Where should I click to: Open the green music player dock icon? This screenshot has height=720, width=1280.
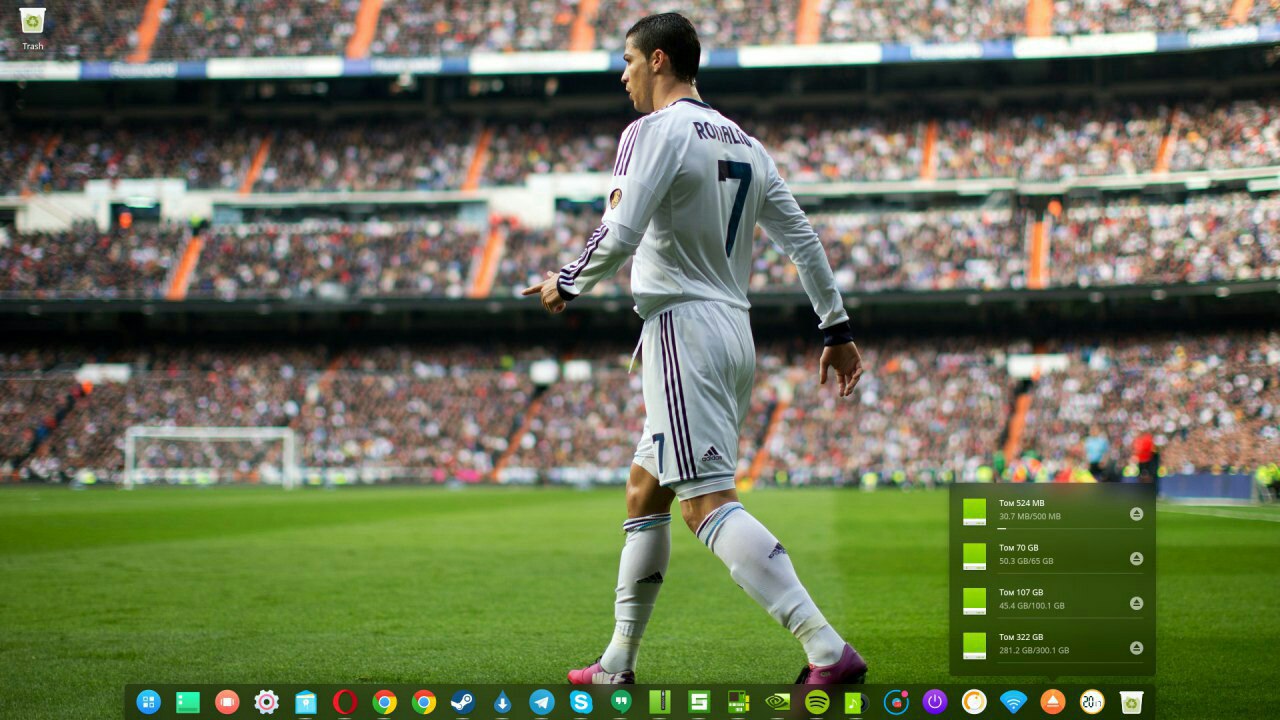(x=857, y=702)
